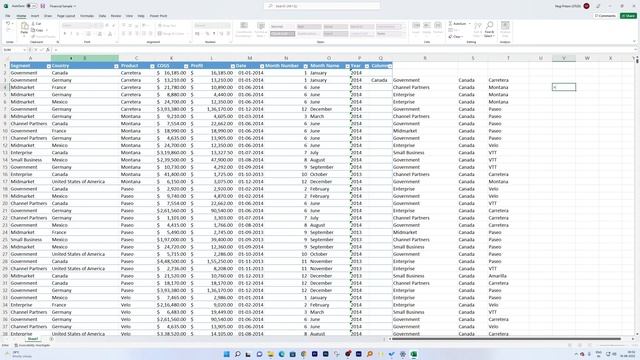Switch to the Data tab
The image size is (640, 360).
(102, 16)
